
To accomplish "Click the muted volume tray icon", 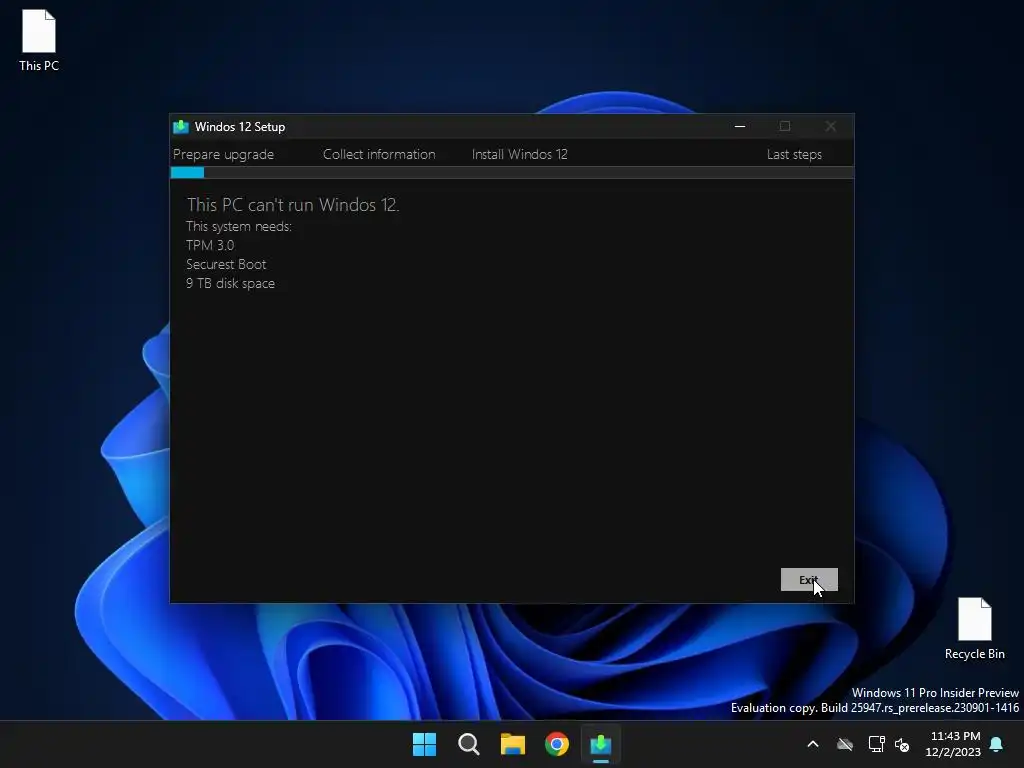I will (903, 744).
